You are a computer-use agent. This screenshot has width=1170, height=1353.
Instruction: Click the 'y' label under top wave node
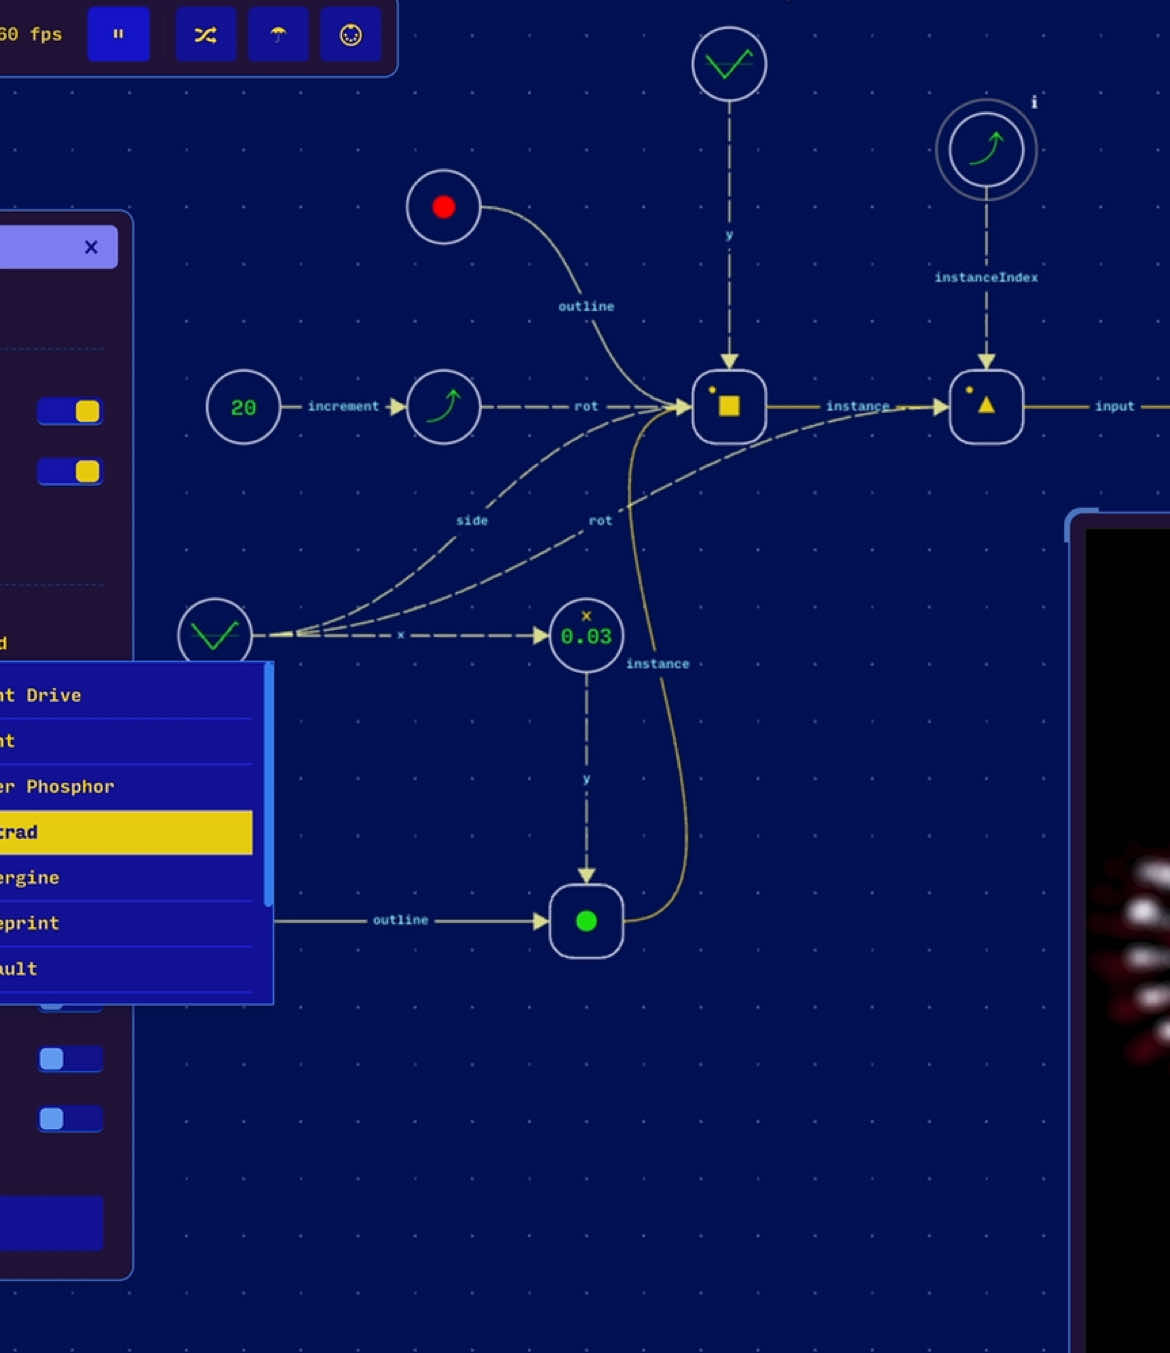(729, 235)
